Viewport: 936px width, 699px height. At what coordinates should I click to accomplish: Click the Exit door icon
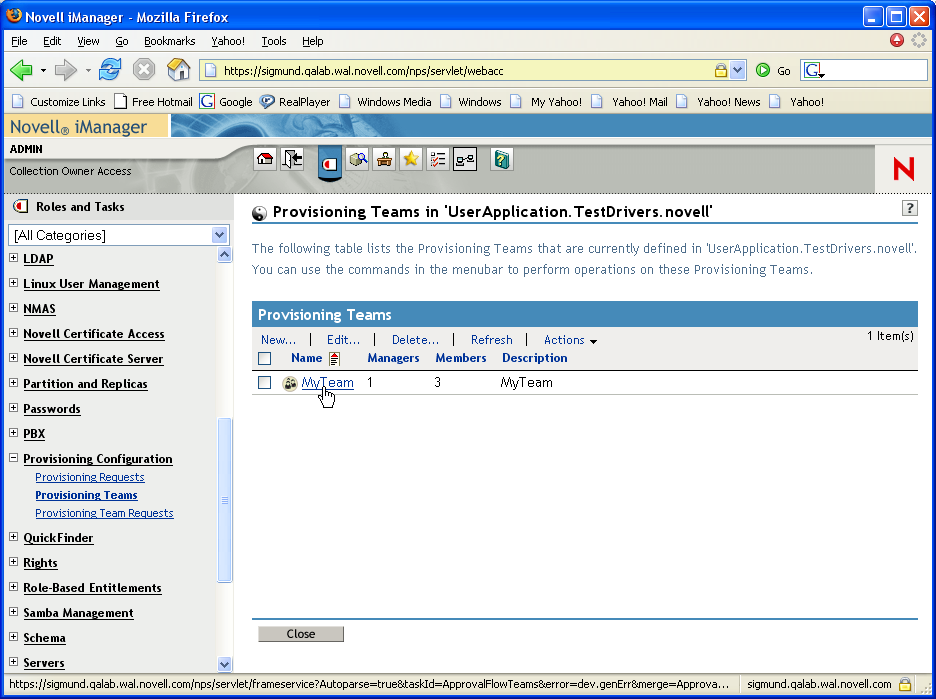[292, 159]
